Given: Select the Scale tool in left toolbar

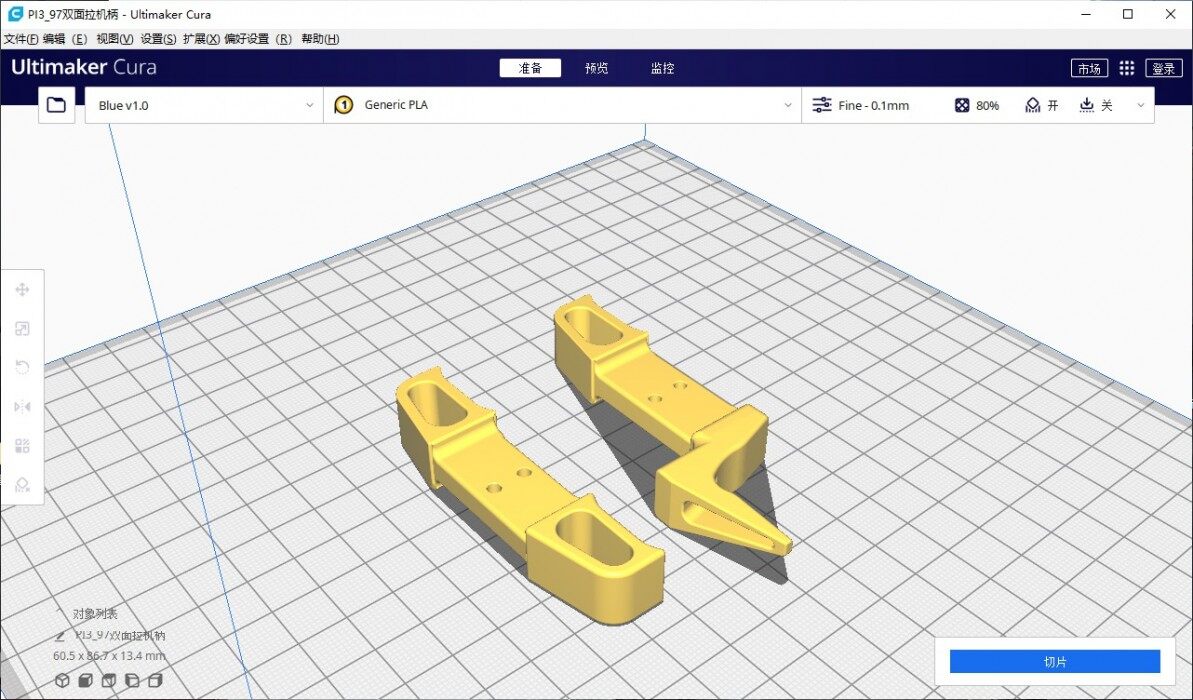Looking at the screenshot, I should coord(22,329).
